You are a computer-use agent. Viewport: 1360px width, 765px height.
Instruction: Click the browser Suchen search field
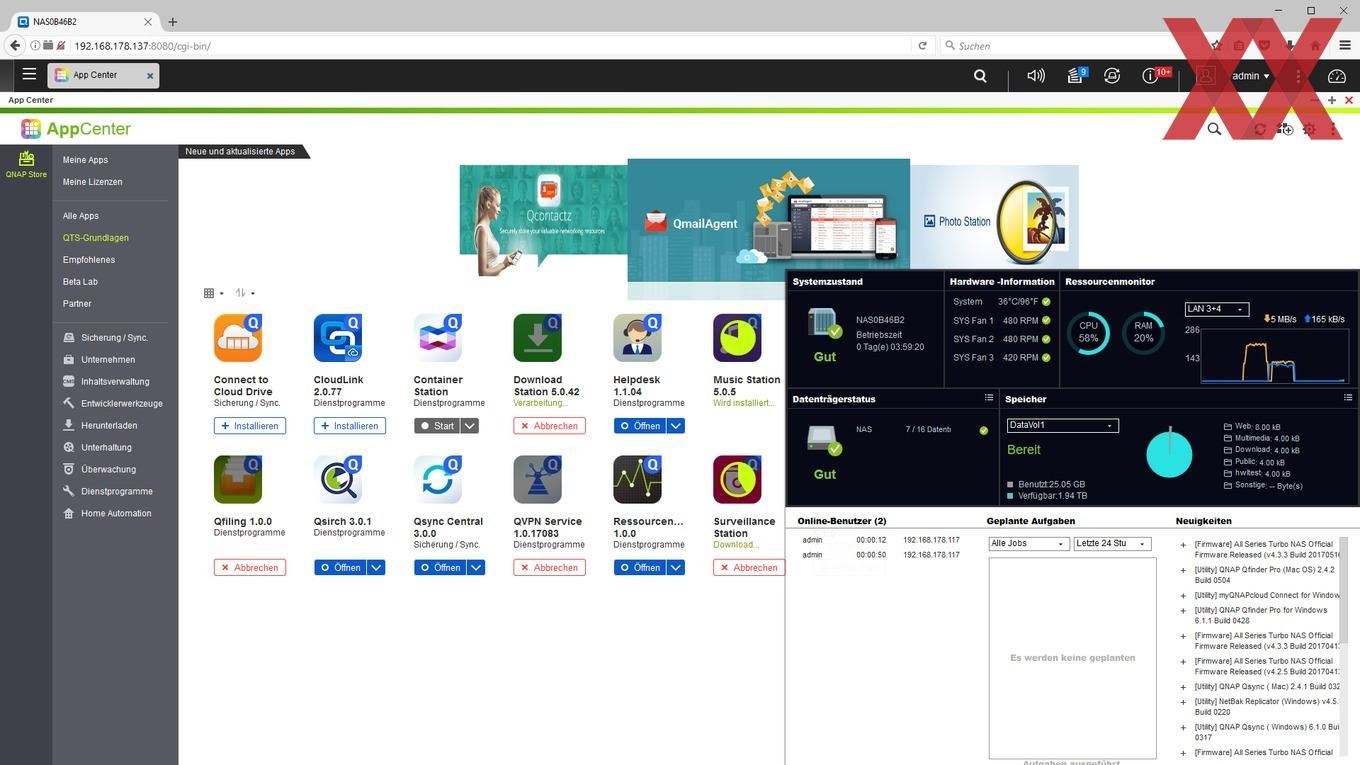coord(1070,45)
